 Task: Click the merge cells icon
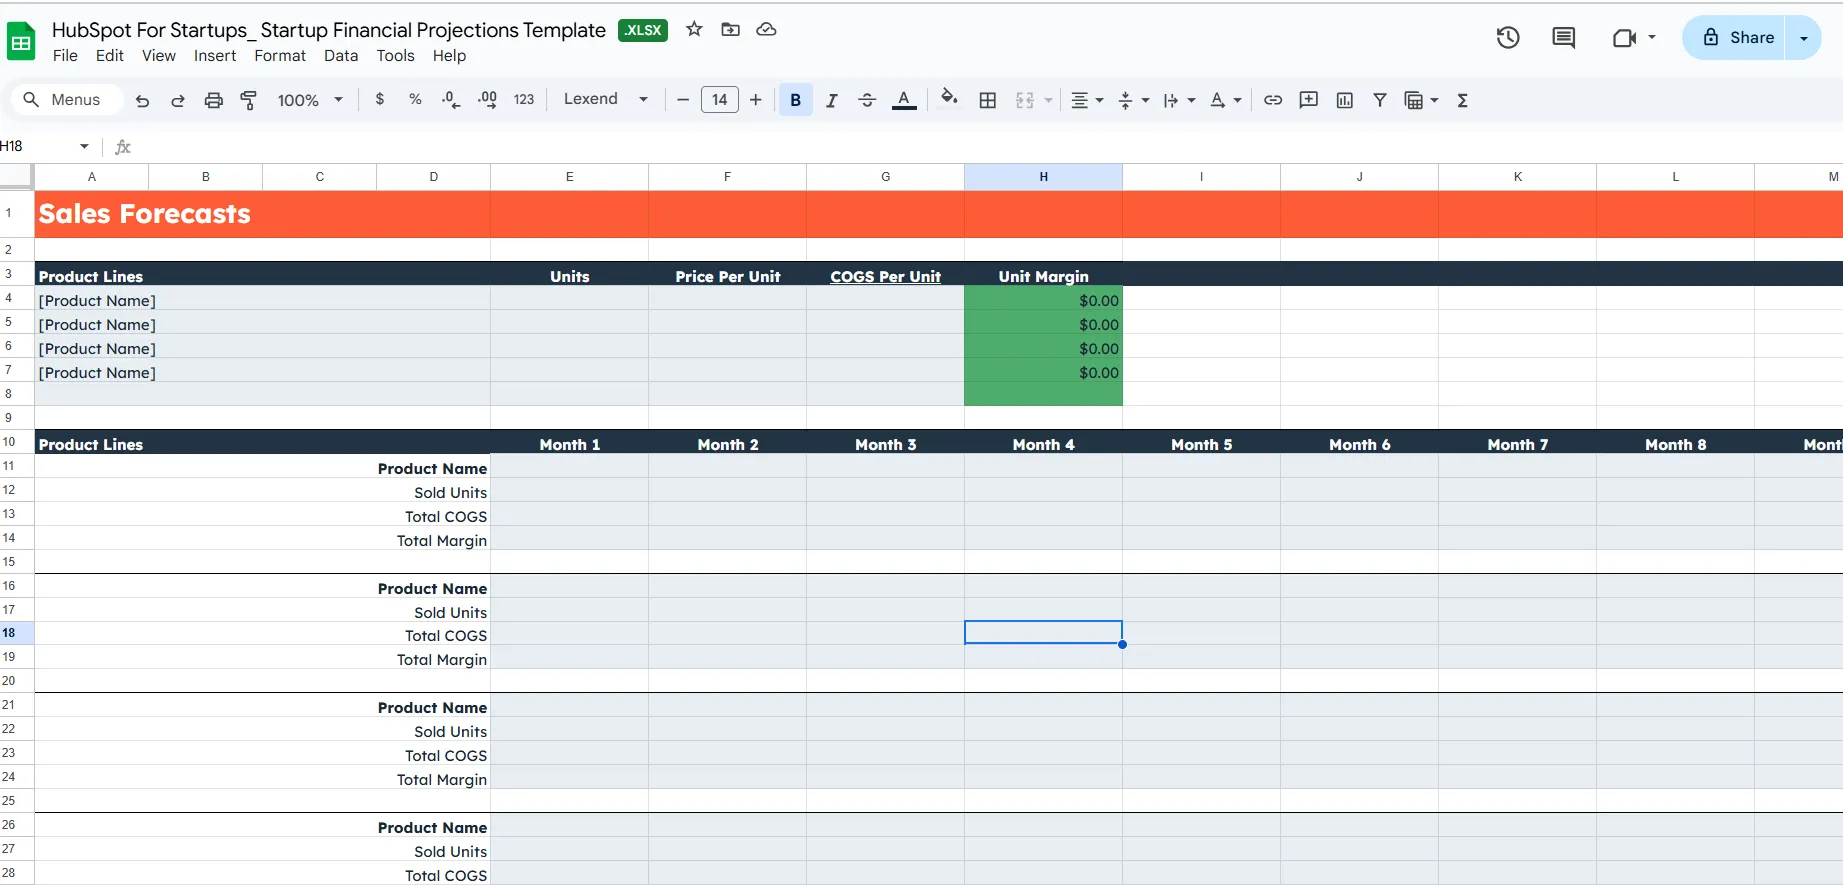click(x=1024, y=100)
